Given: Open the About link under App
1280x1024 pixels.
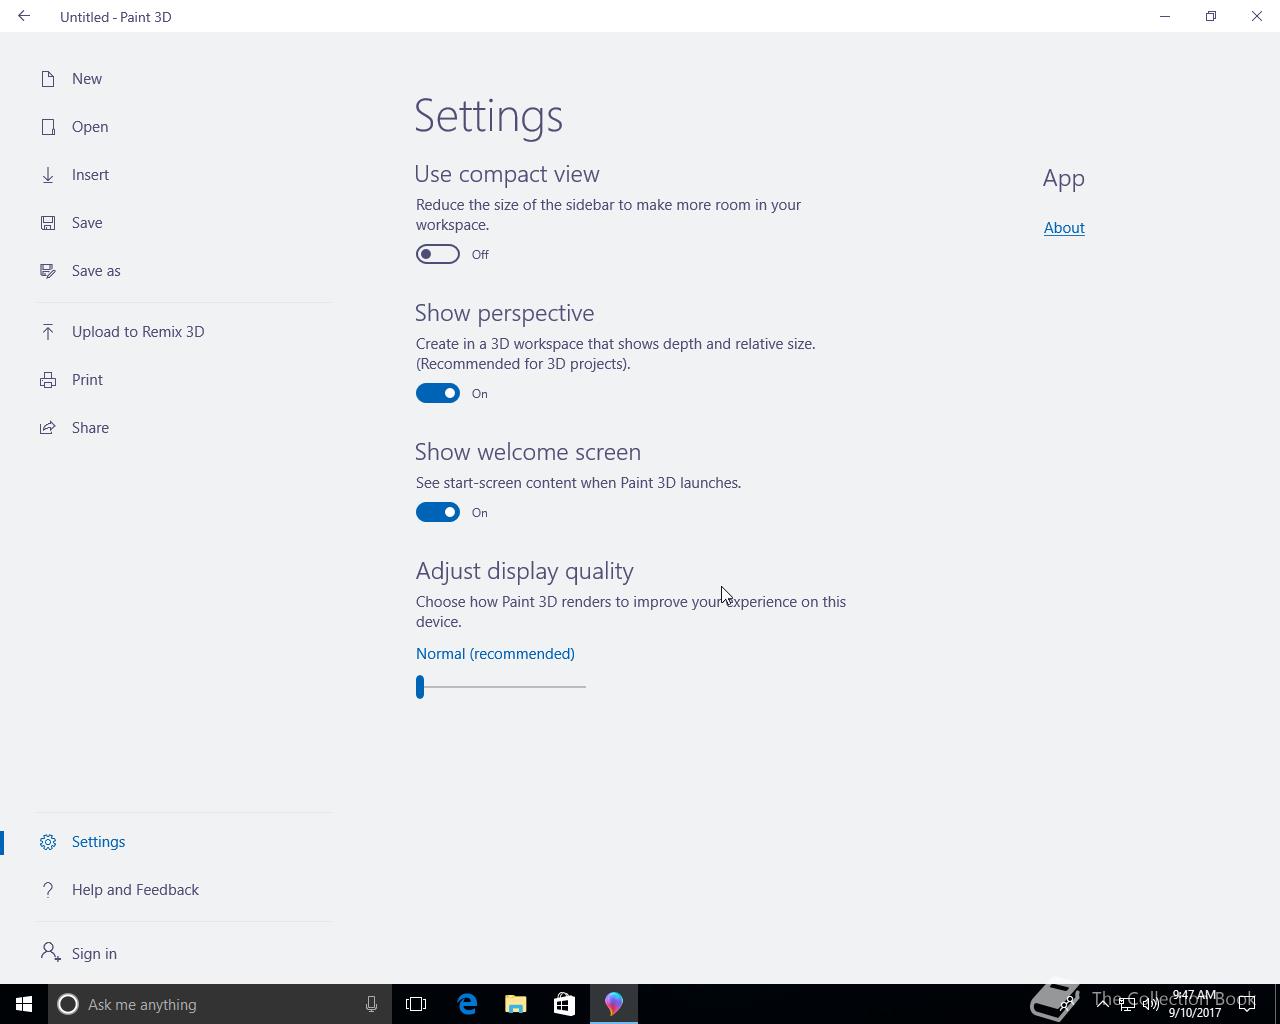Looking at the screenshot, I should 1064,228.
